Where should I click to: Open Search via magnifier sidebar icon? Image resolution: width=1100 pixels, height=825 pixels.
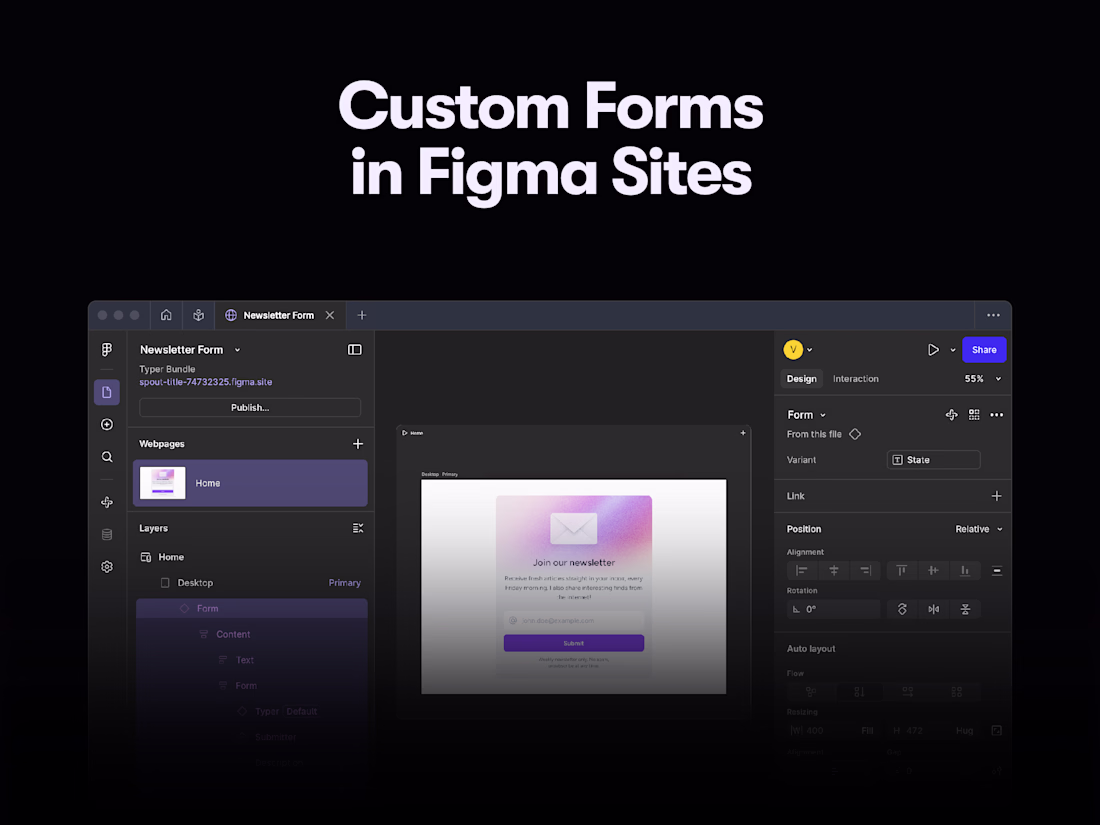(107, 457)
